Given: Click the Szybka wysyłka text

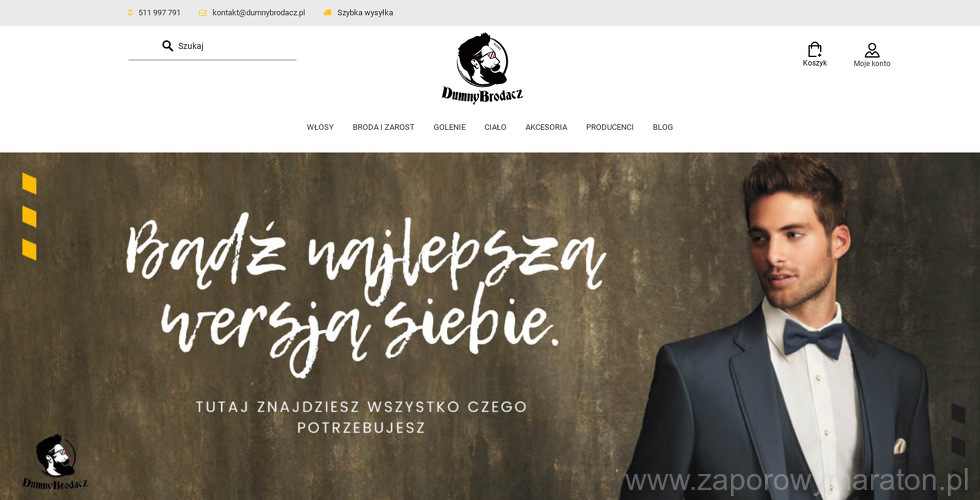Looking at the screenshot, I should tap(365, 12).
